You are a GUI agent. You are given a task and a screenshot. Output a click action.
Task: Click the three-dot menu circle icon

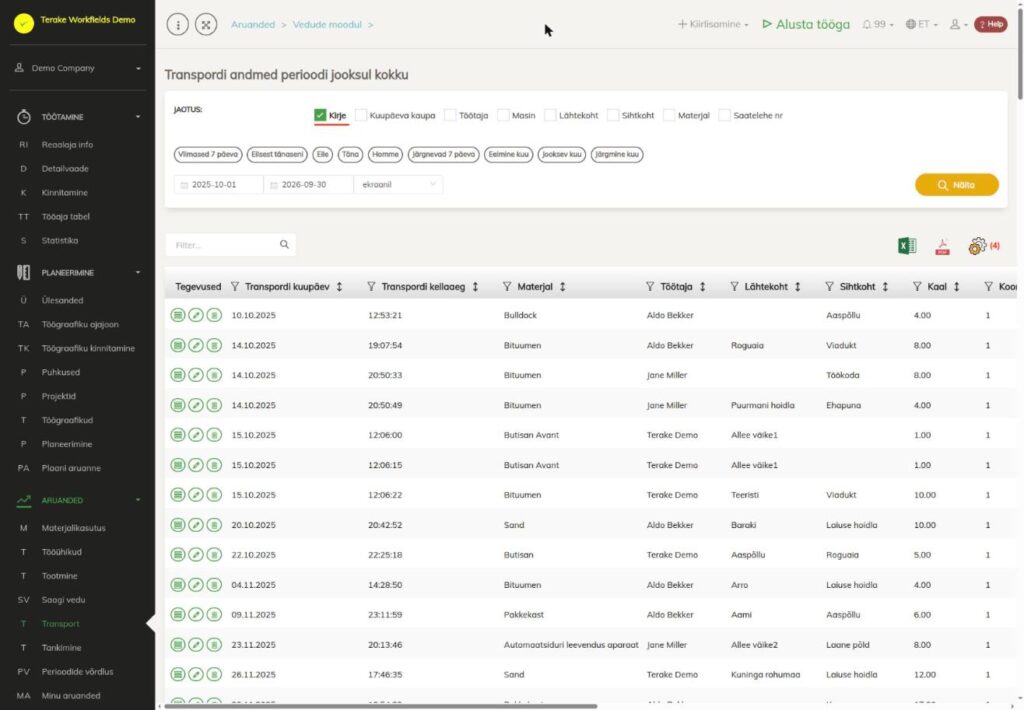(178, 25)
